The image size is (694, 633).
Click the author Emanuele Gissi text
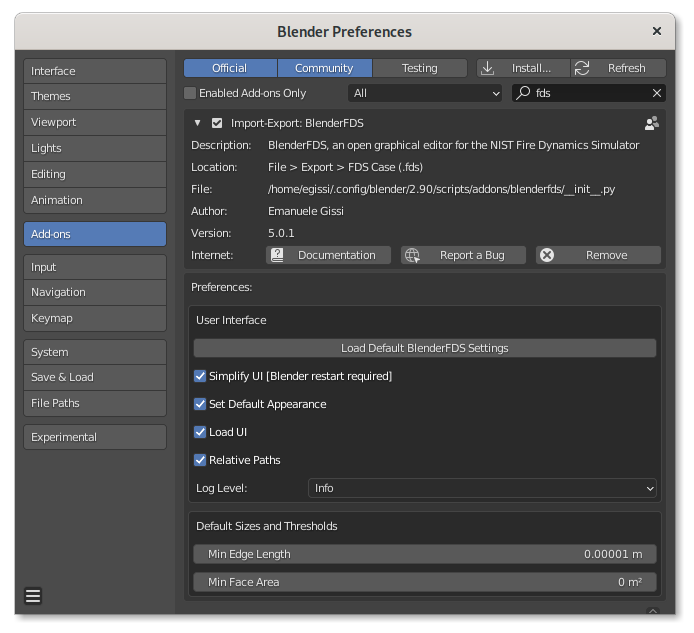coord(306,211)
